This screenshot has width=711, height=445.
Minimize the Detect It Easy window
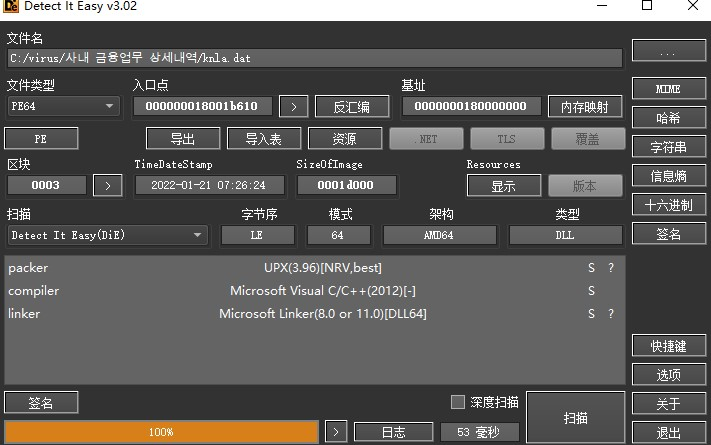pyautogui.click(x=602, y=6)
